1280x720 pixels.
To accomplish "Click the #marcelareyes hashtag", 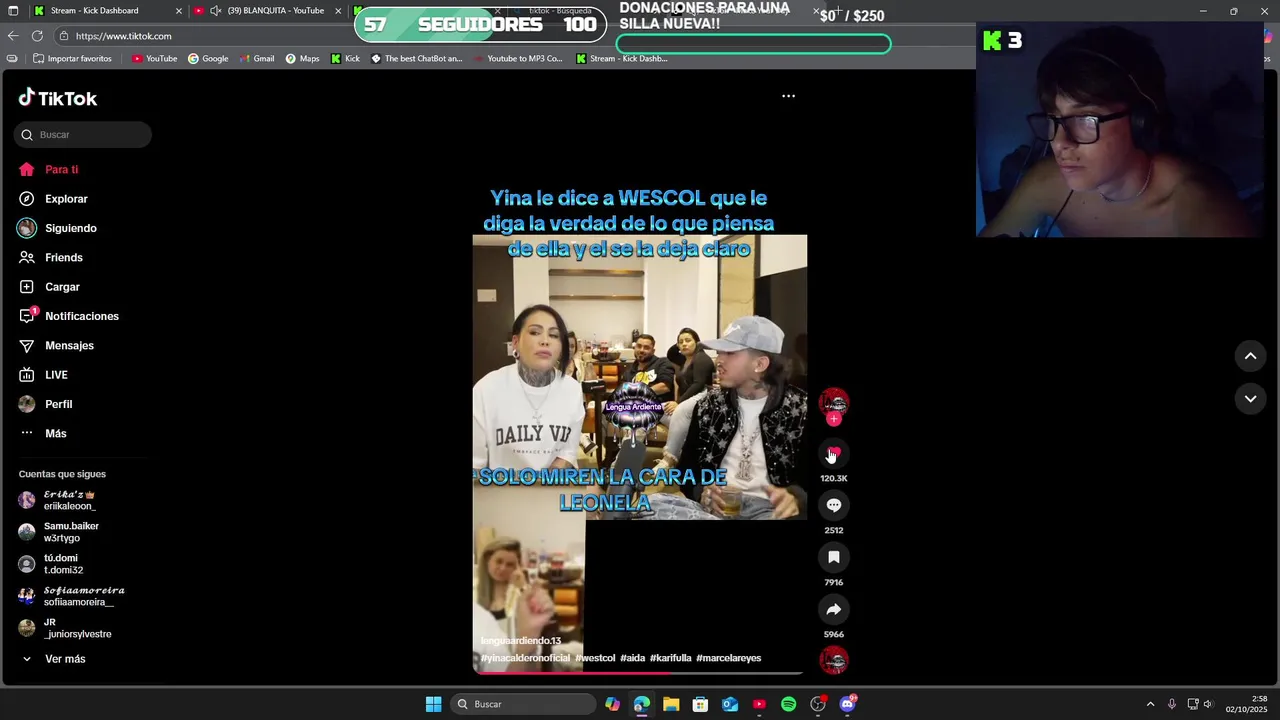I will click(x=729, y=658).
